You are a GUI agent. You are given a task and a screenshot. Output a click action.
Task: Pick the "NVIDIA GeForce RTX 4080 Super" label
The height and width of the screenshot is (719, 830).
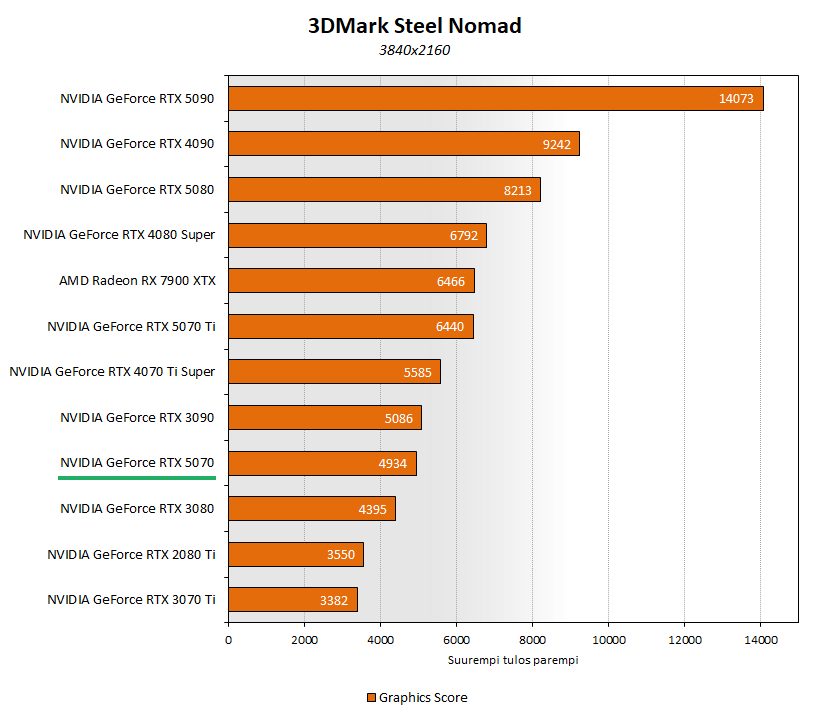coord(119,235)
